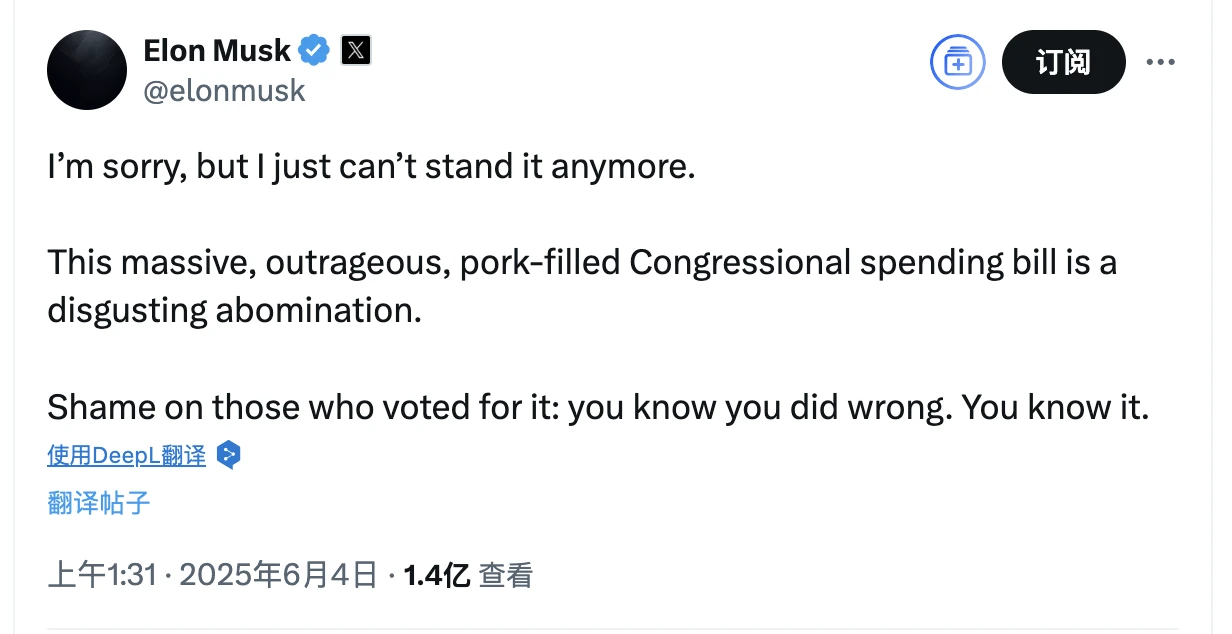Click the 1.4亿 view count number
Image resolution: width=1232 pixels, height=634 pixels.
pyautogui.click(x=436, y=576)
